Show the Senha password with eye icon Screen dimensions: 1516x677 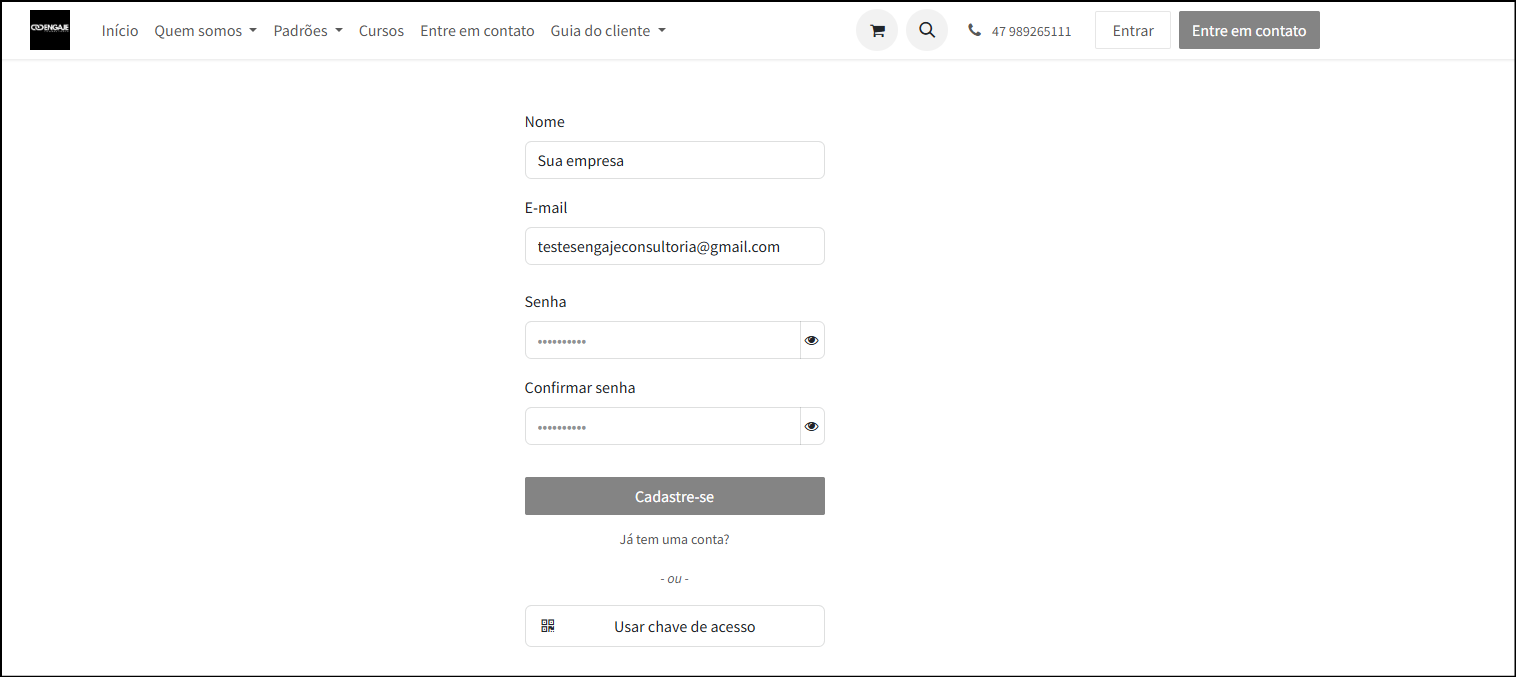[812, 340]
